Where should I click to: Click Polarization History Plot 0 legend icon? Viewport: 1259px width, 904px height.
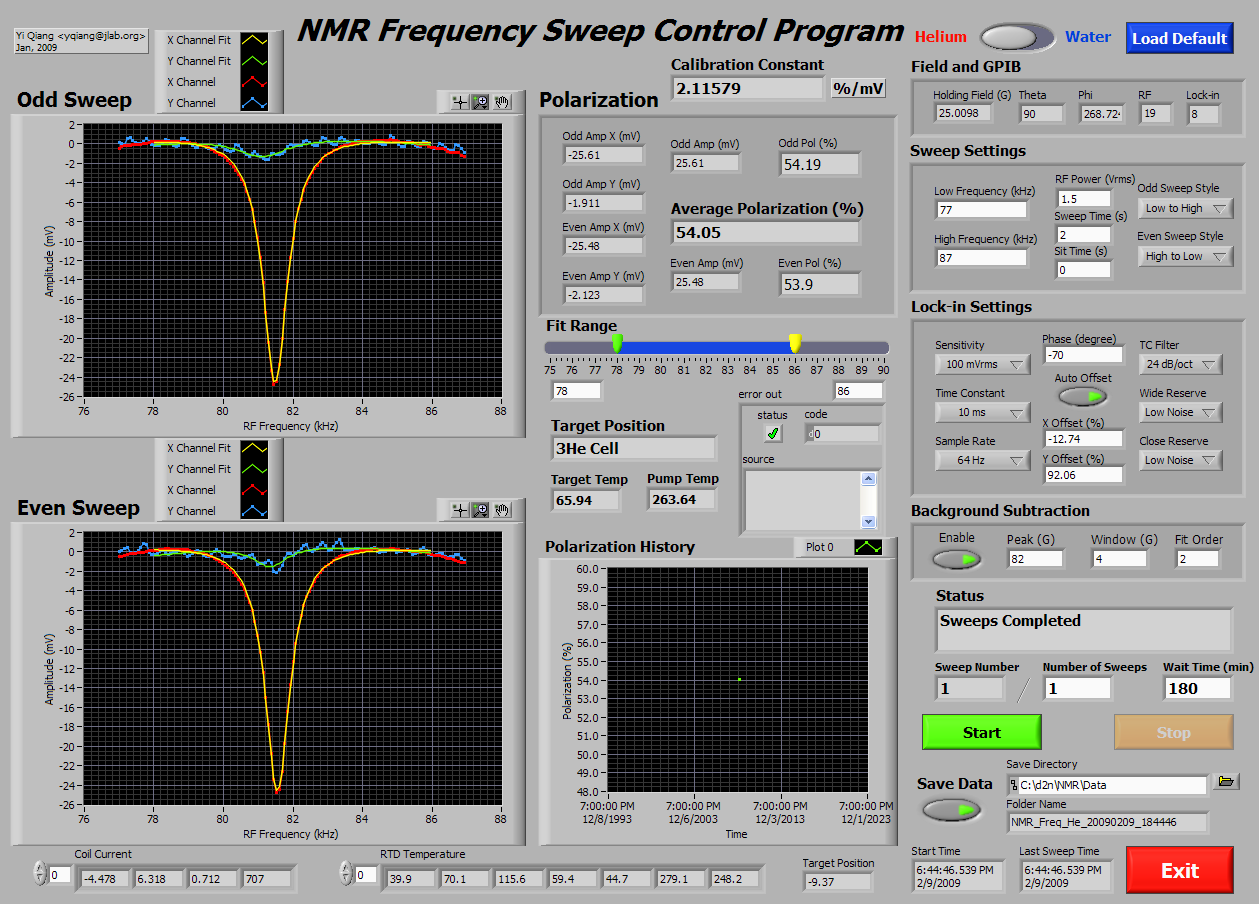tap(868, 547)
